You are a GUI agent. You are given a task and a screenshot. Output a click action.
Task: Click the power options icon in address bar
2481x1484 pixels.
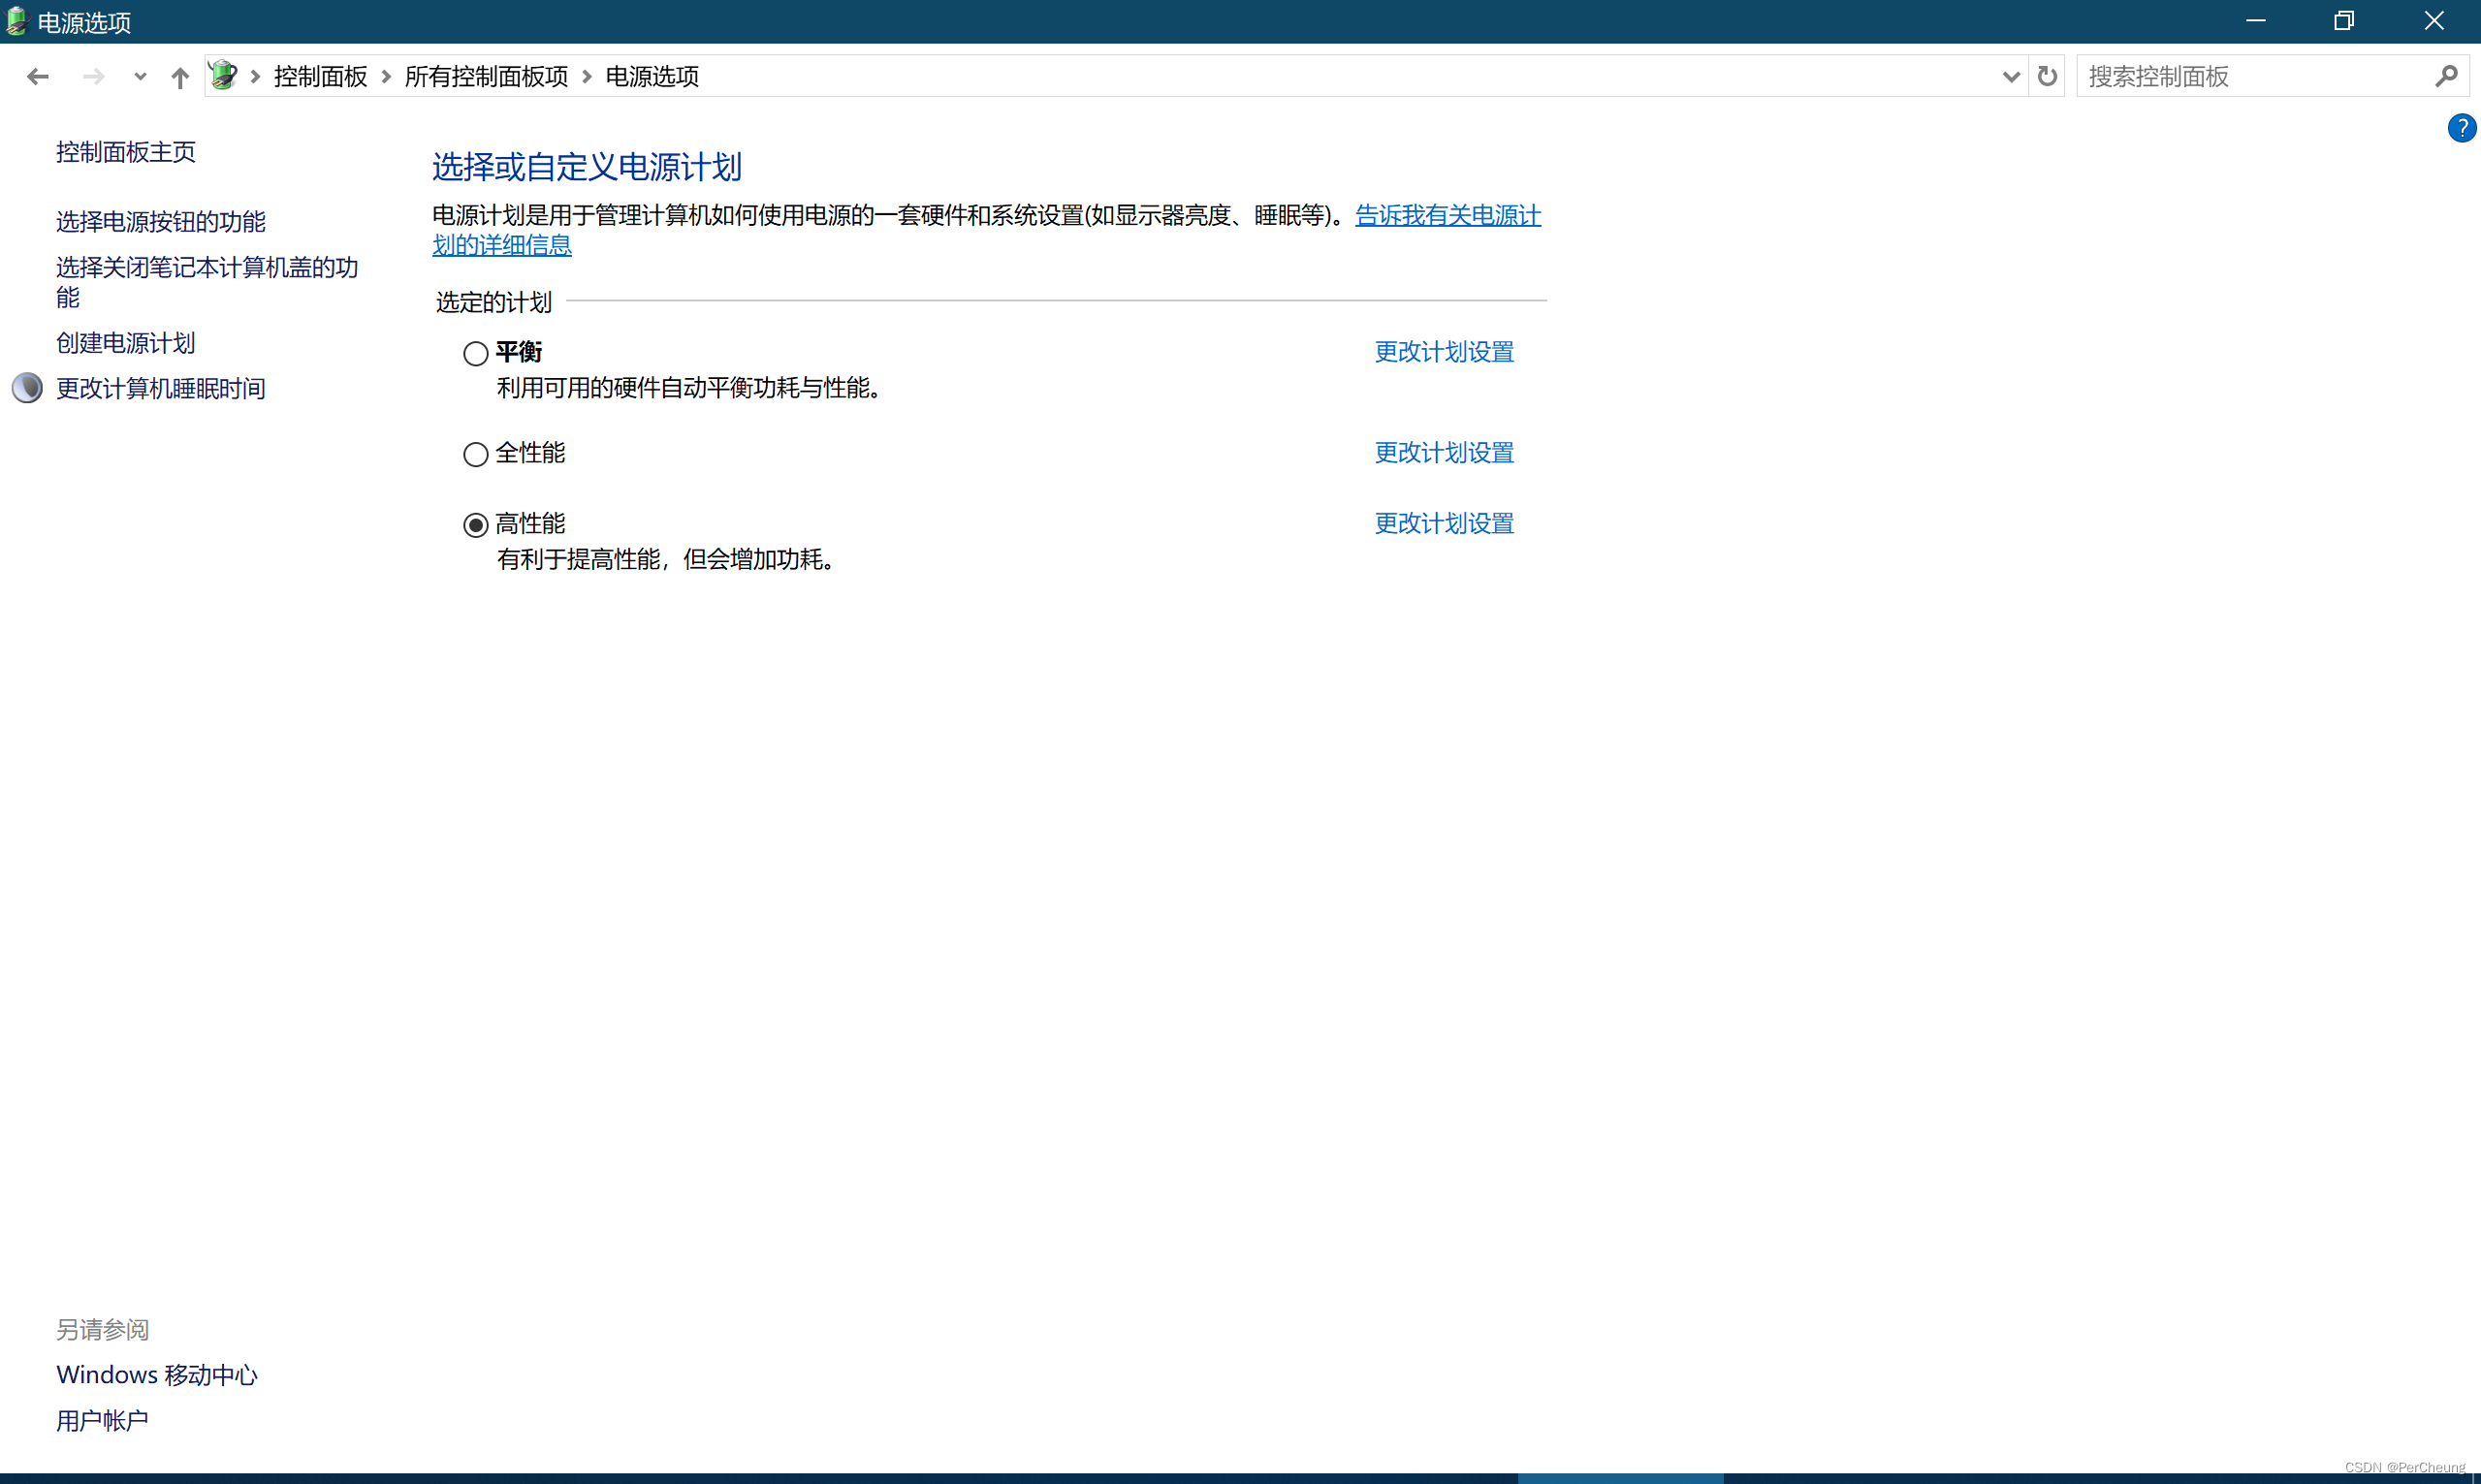click(224, 76)
